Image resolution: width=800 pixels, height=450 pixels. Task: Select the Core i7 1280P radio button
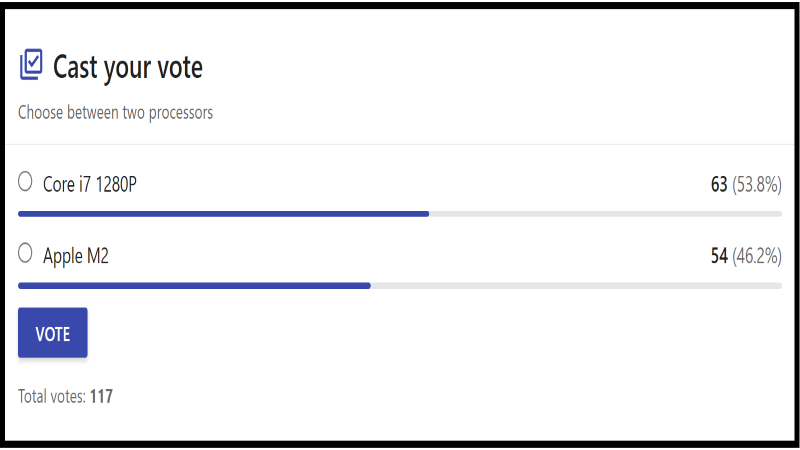coord(26,182)
